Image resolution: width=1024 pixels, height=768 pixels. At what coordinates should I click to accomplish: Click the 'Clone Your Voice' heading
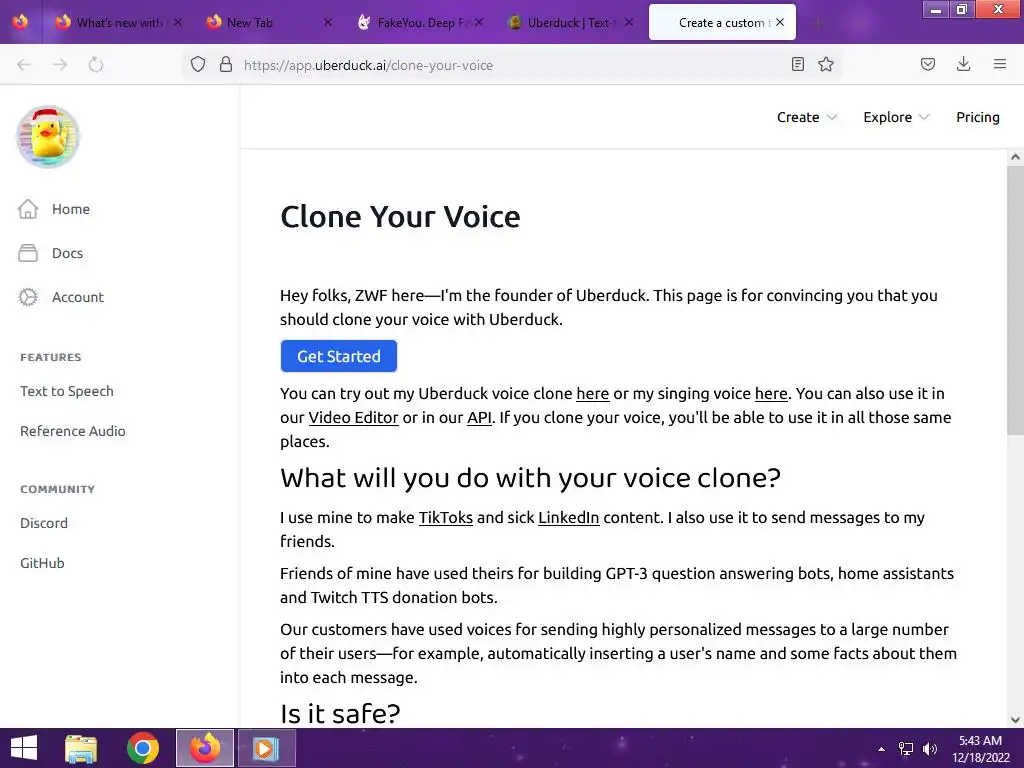coord(400,217)
